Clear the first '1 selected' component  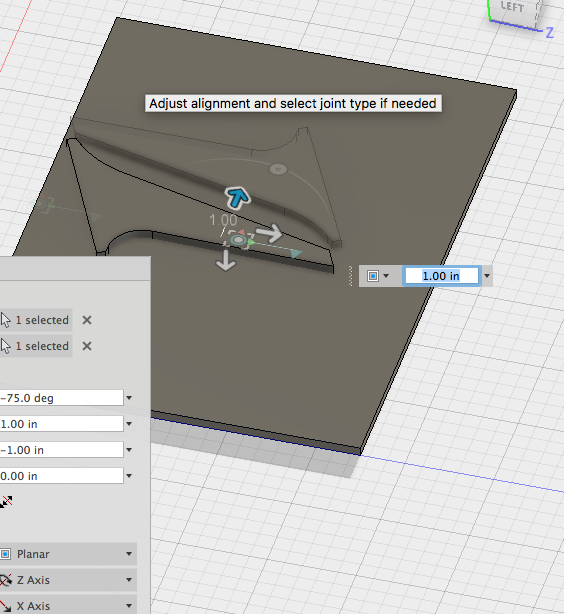click(87, 320)
